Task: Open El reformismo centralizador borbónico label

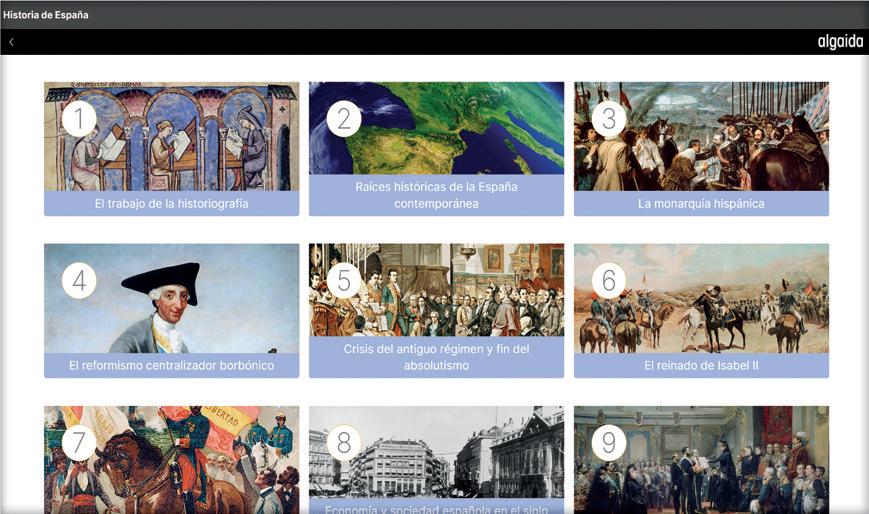Action: coord(171,365)
